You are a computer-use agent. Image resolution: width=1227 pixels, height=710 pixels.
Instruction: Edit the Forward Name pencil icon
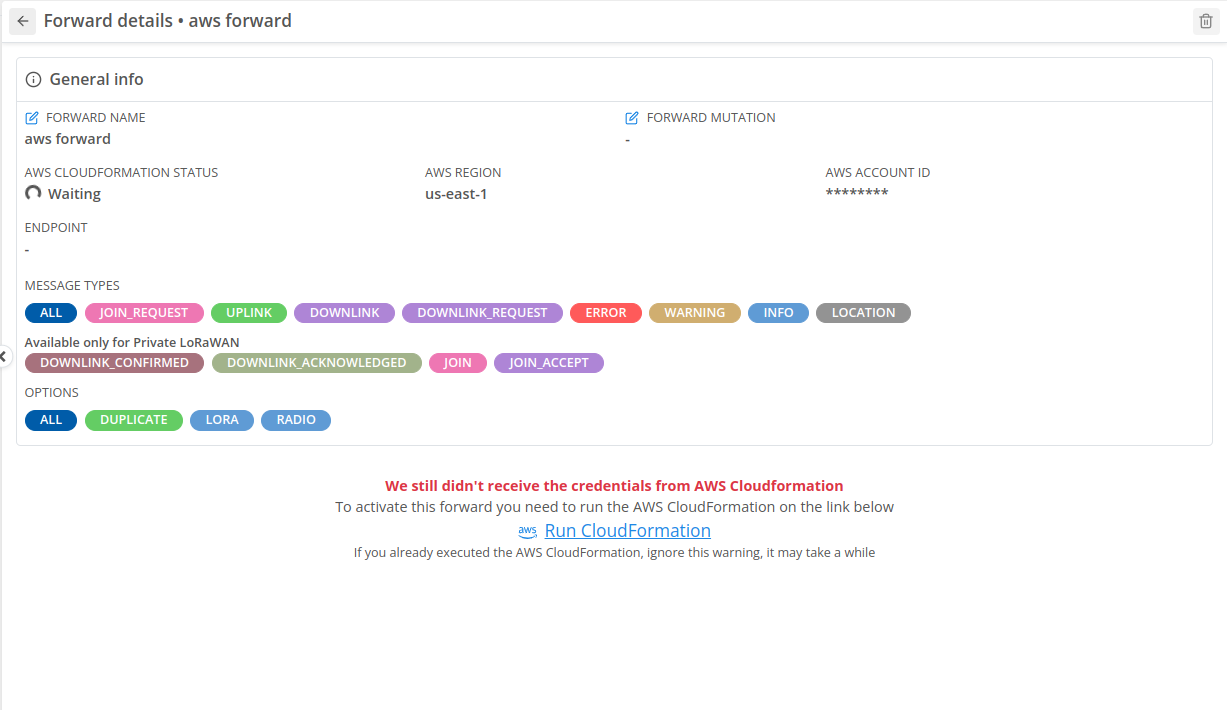coord(32,118)
